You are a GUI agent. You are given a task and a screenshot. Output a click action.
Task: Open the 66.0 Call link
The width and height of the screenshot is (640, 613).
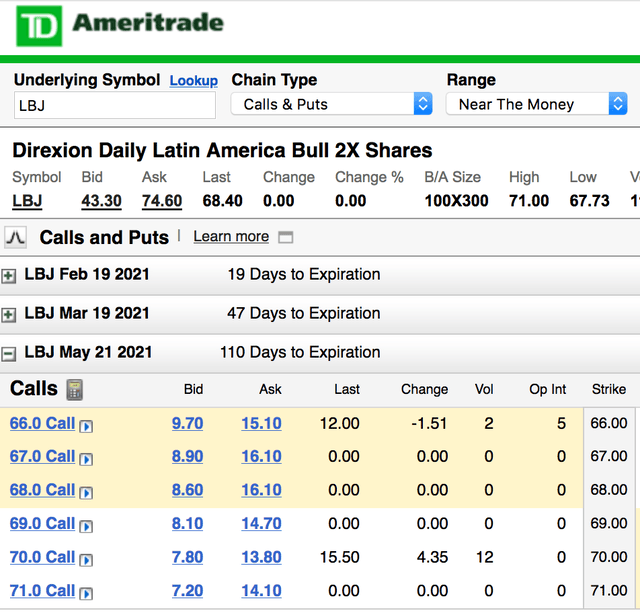42,423
